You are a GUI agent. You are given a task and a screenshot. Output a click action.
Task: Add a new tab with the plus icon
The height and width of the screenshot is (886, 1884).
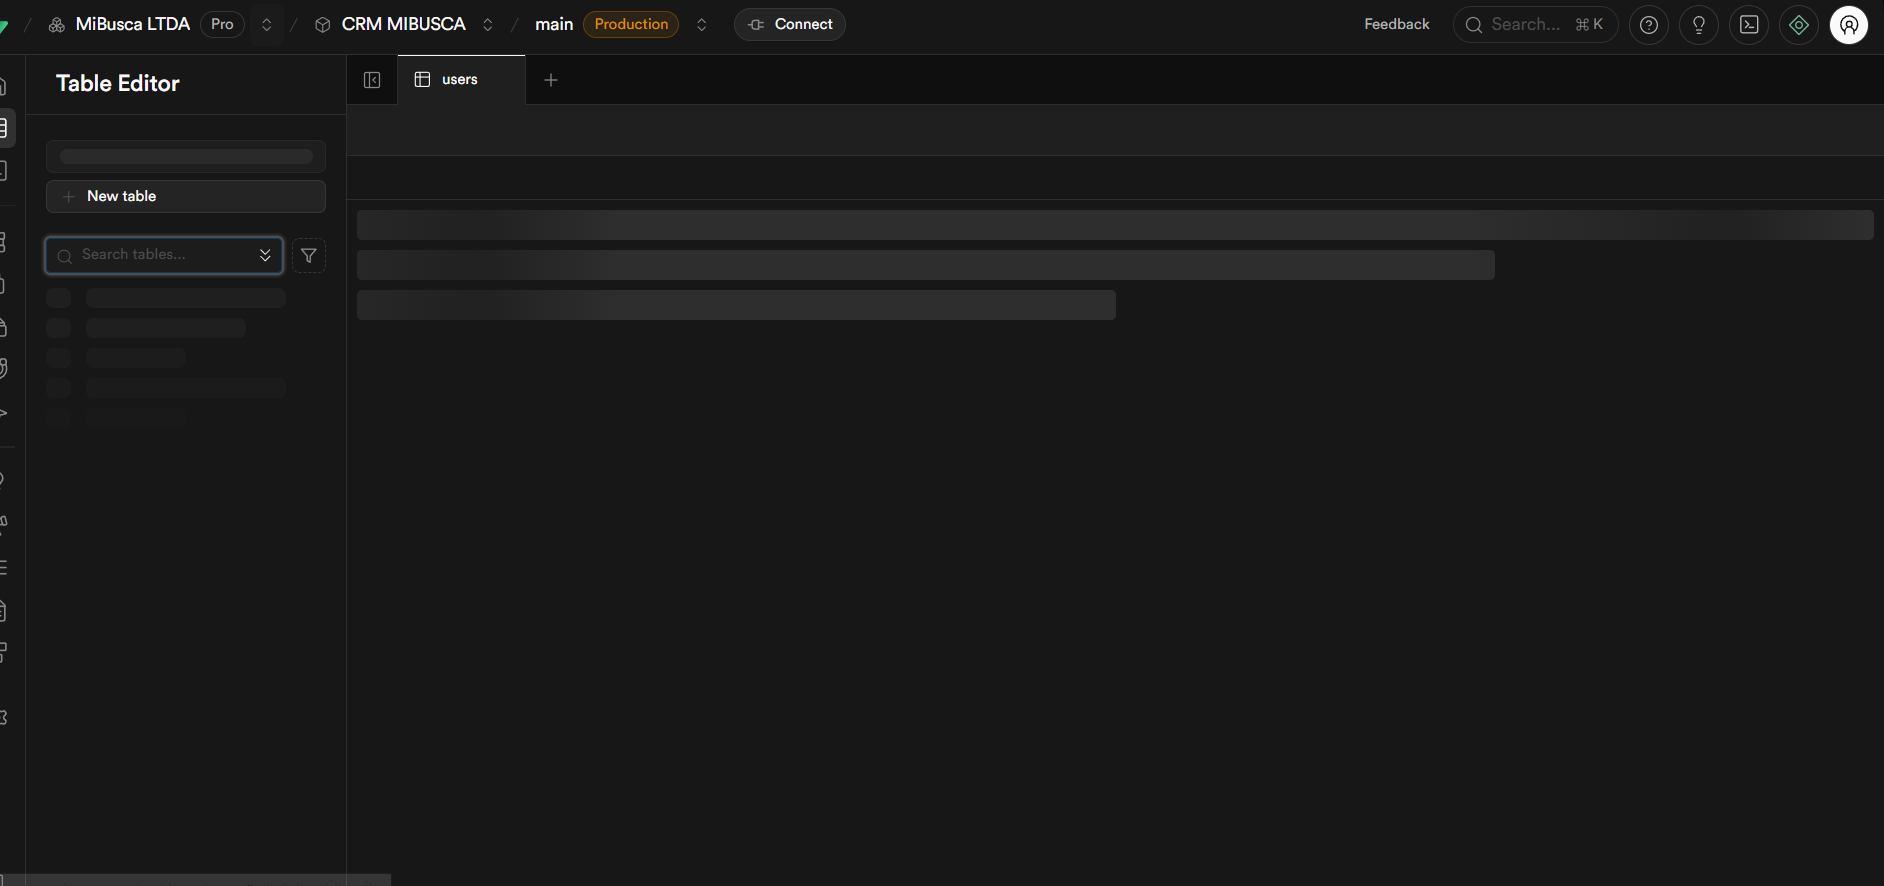(551, 80)
